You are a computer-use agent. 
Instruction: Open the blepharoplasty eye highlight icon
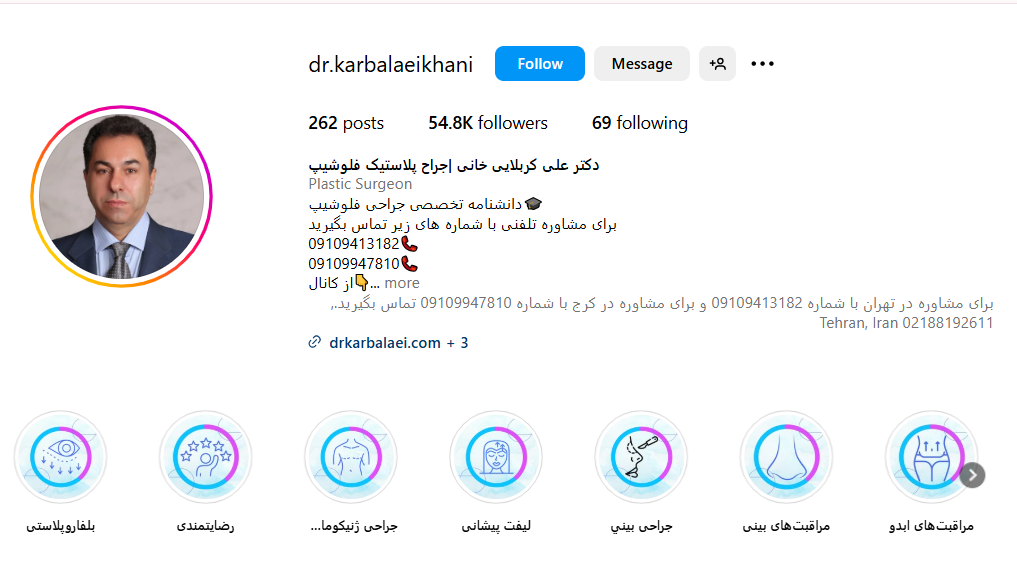[x=60, y=457]
